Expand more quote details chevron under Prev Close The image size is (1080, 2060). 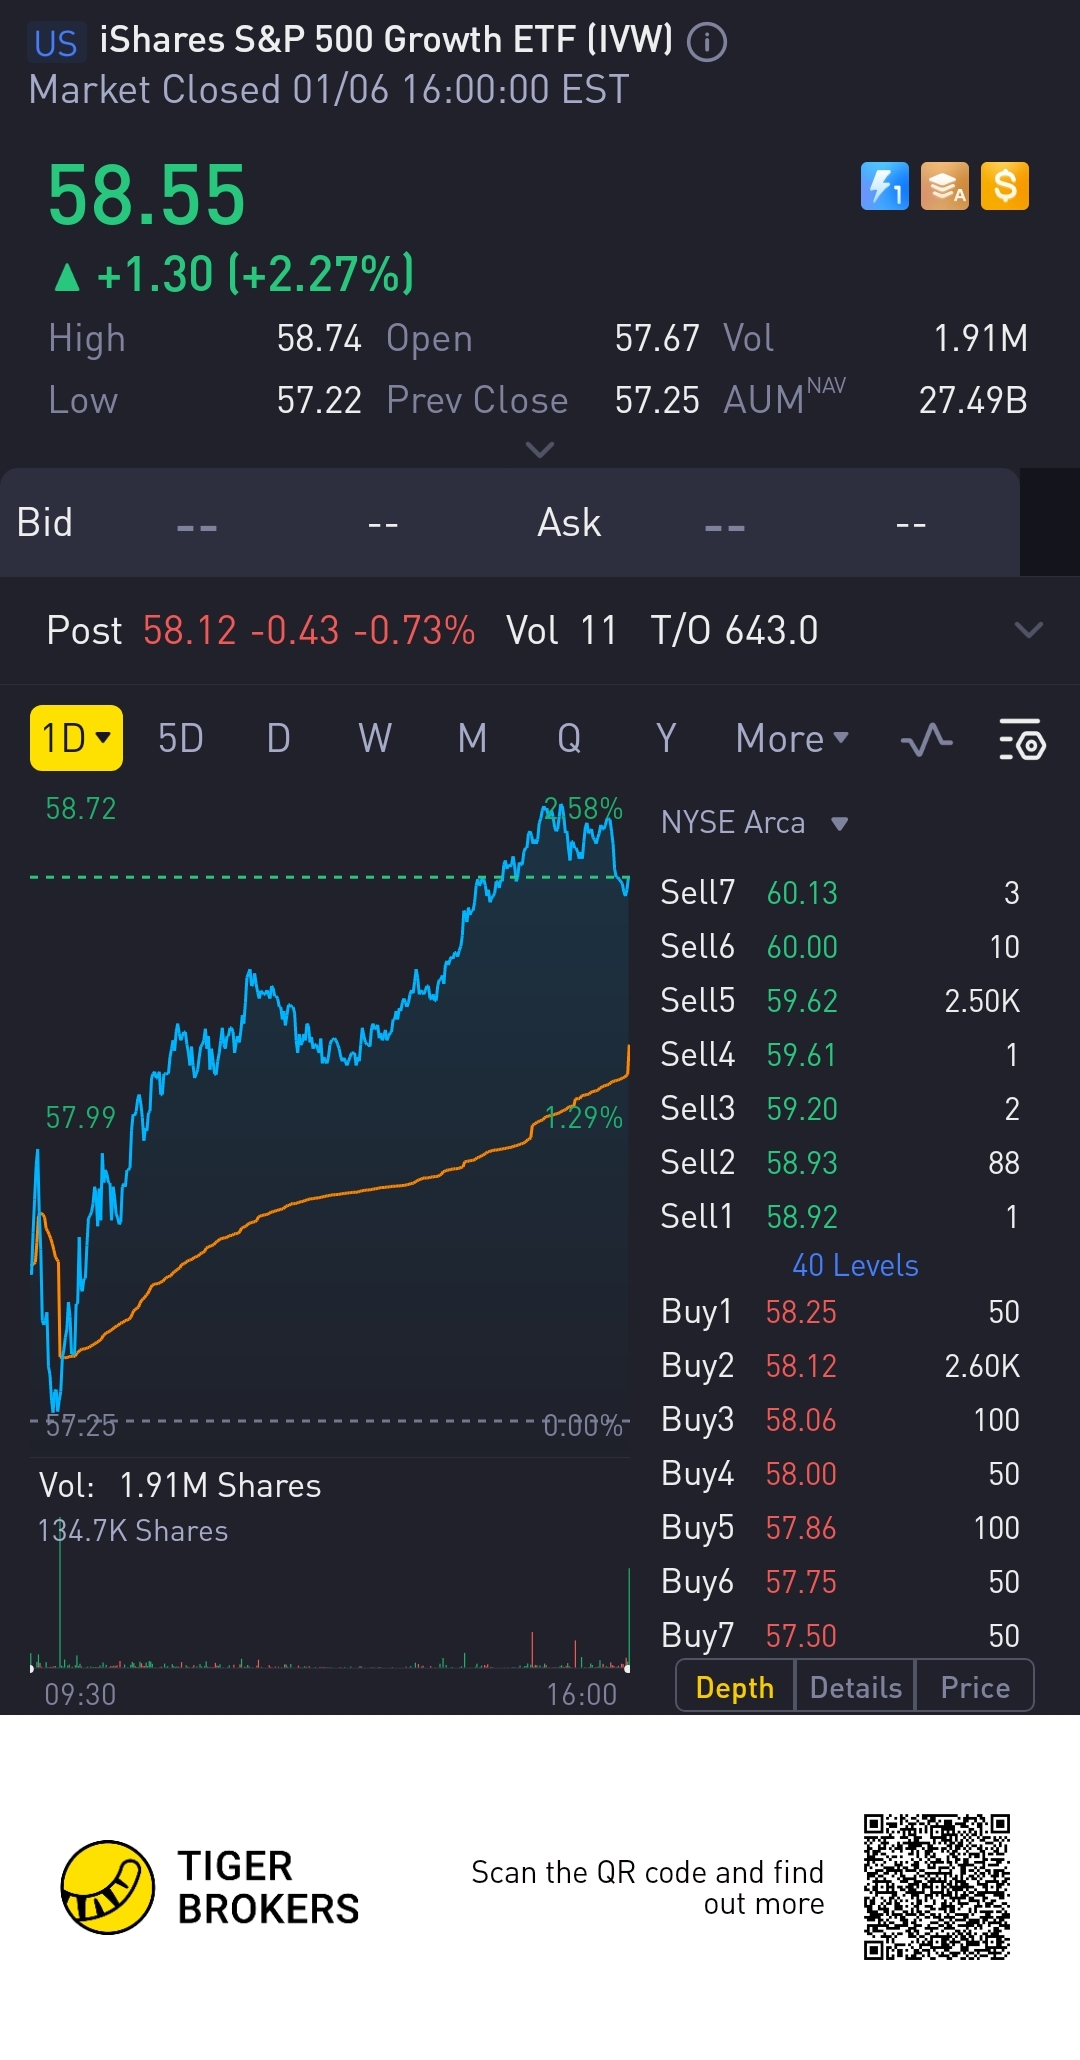click(540, 450)
